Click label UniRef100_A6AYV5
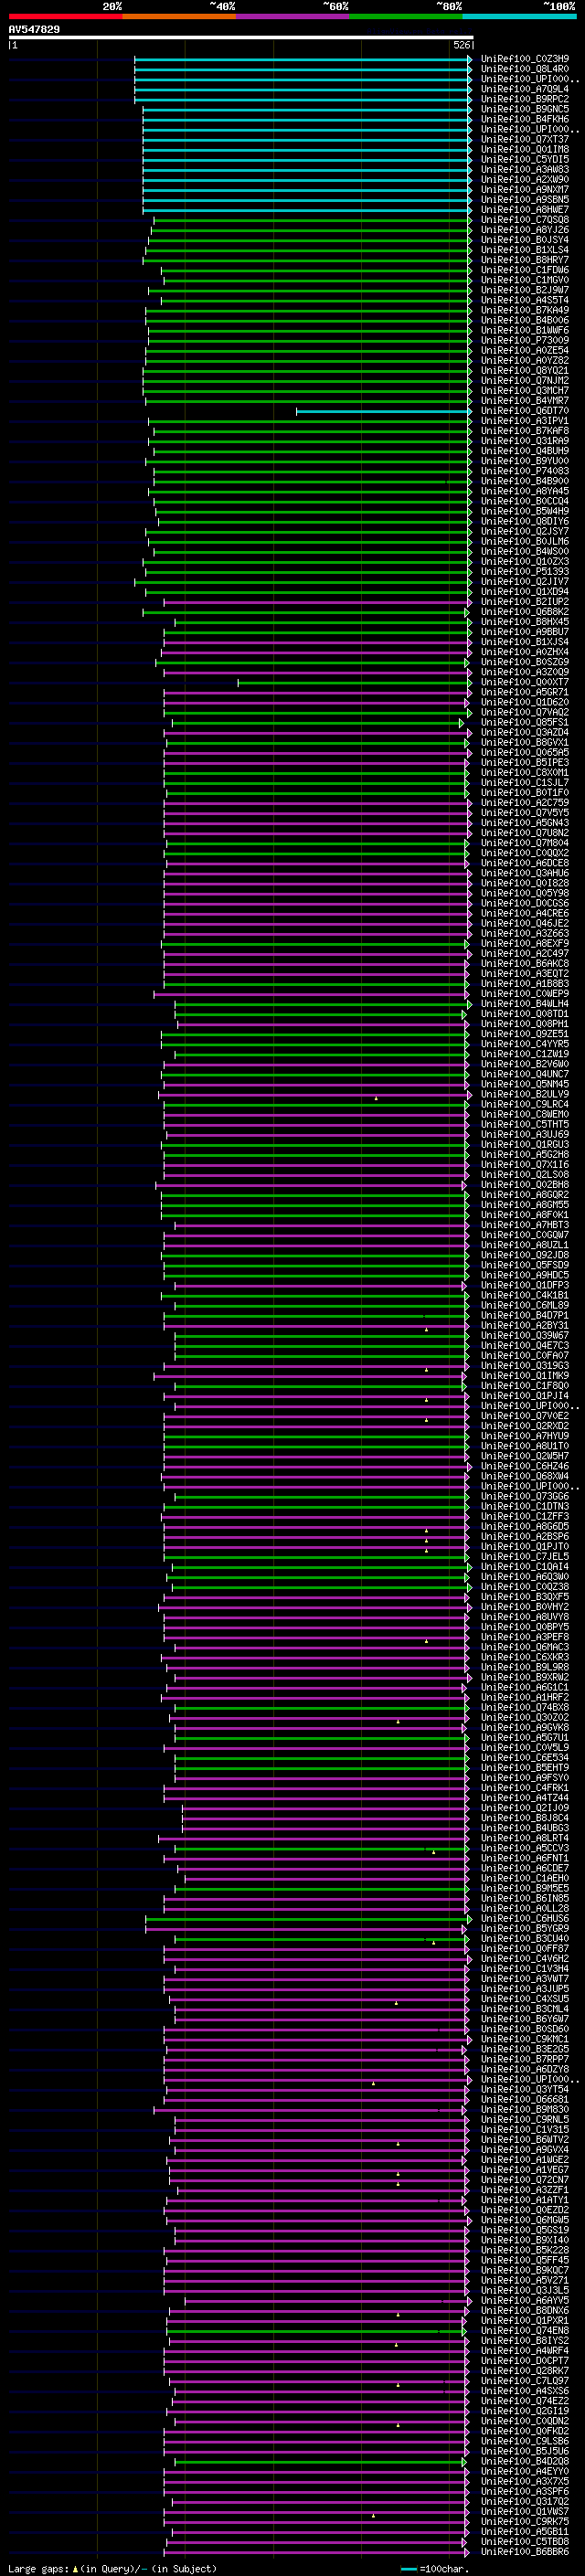Image resolution: width=585 pixels, height=2576 pixels. click(x=525, y=2302)
